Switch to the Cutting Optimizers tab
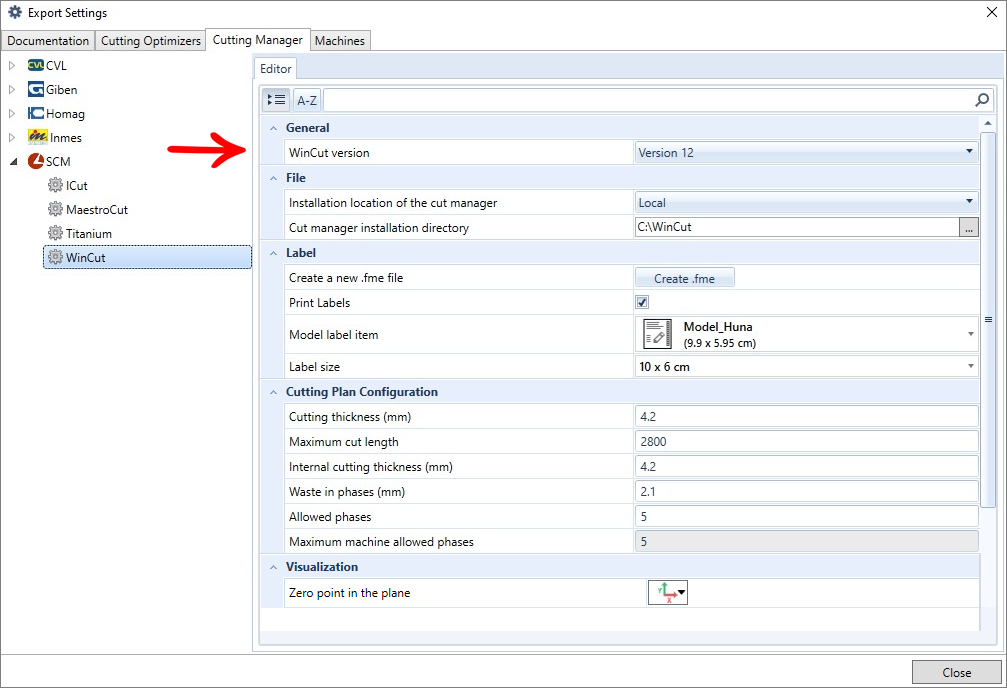This screenshot has height=688, width=1007. (x=151, y=40)
